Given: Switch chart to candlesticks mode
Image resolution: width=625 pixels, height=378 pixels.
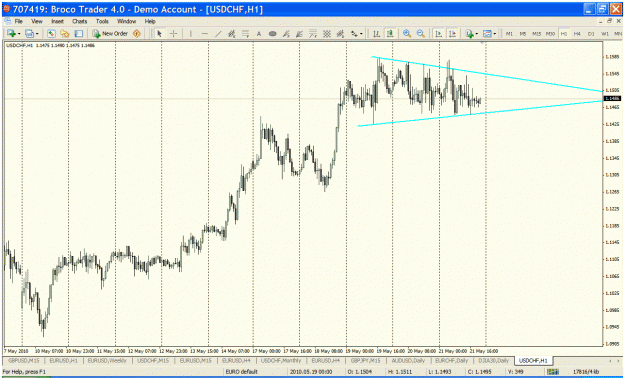Looking at the screenshot, I should pyautogui.click(x=390, y=33).
